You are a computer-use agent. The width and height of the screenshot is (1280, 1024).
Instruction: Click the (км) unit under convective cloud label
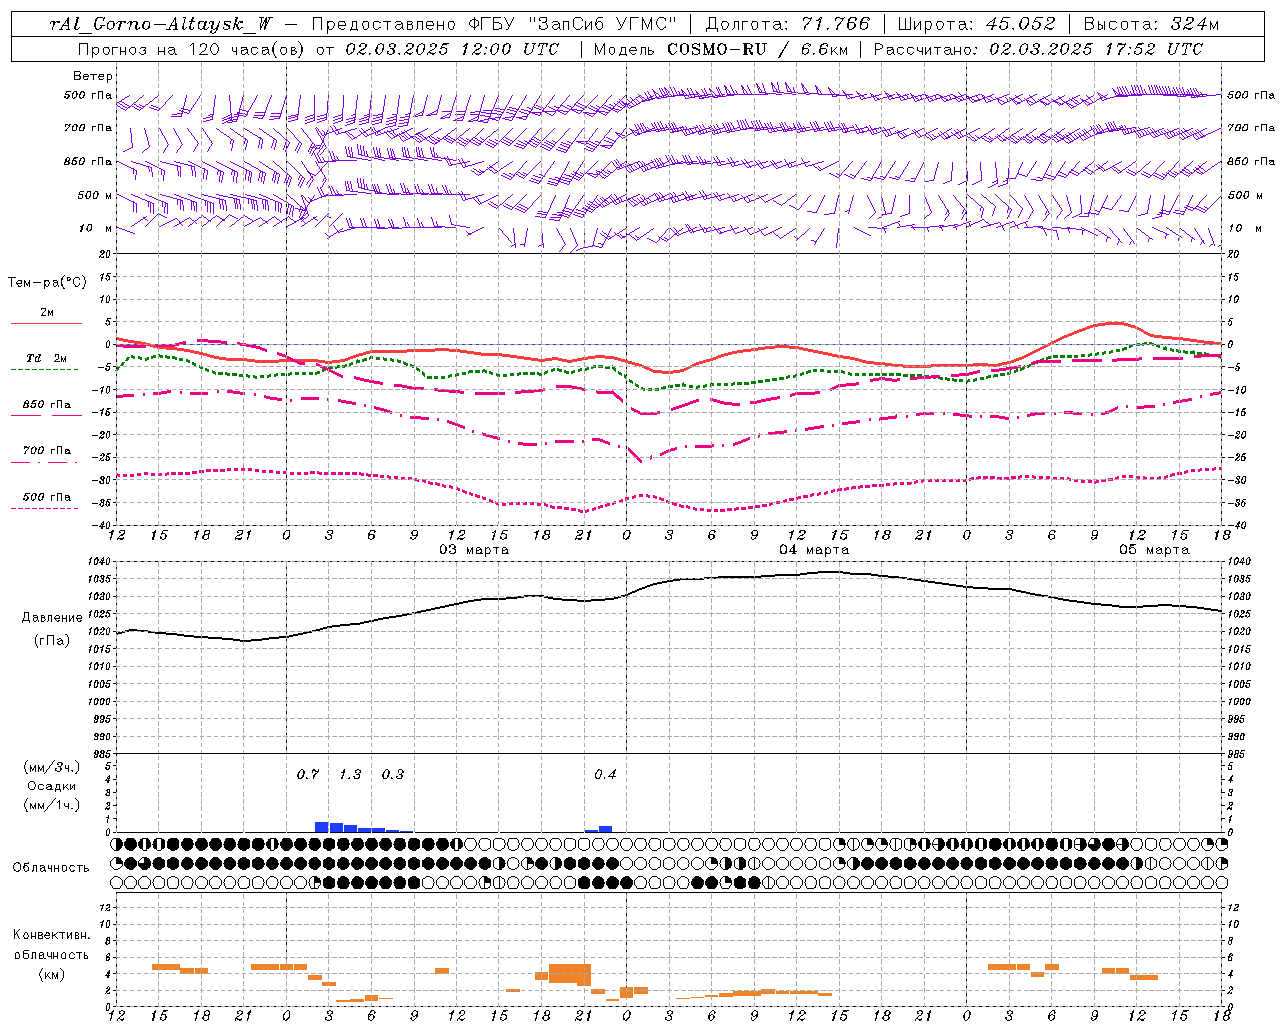coord(51,974)
